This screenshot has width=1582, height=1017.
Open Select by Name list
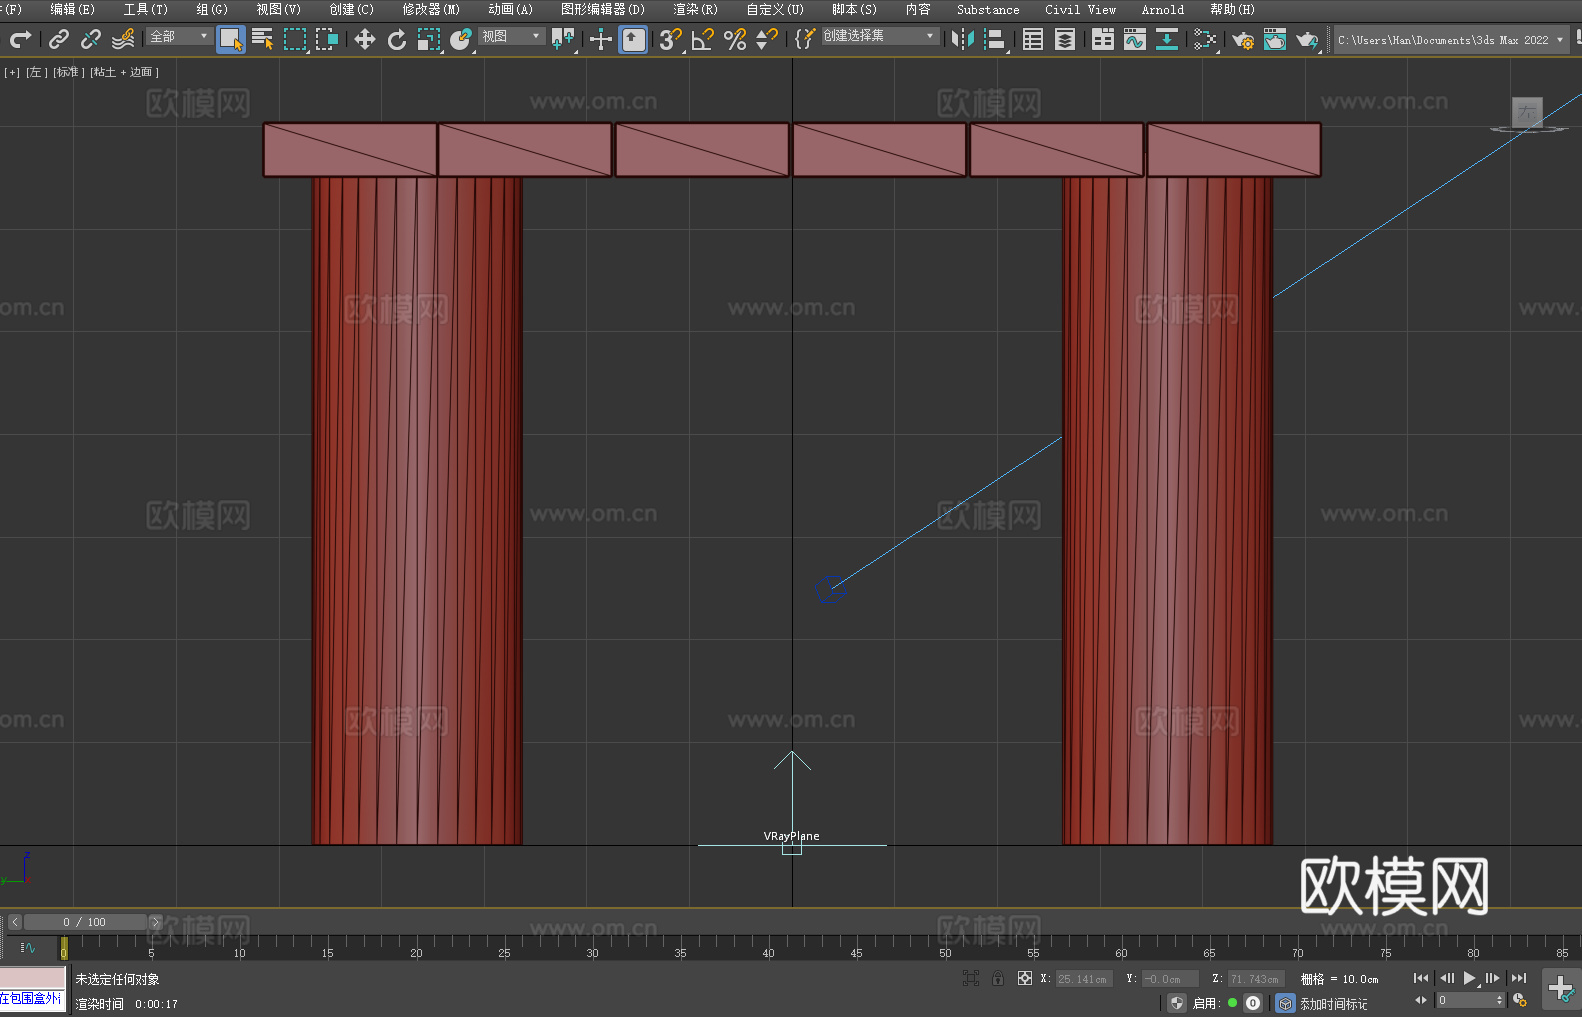tap(263, 39)
